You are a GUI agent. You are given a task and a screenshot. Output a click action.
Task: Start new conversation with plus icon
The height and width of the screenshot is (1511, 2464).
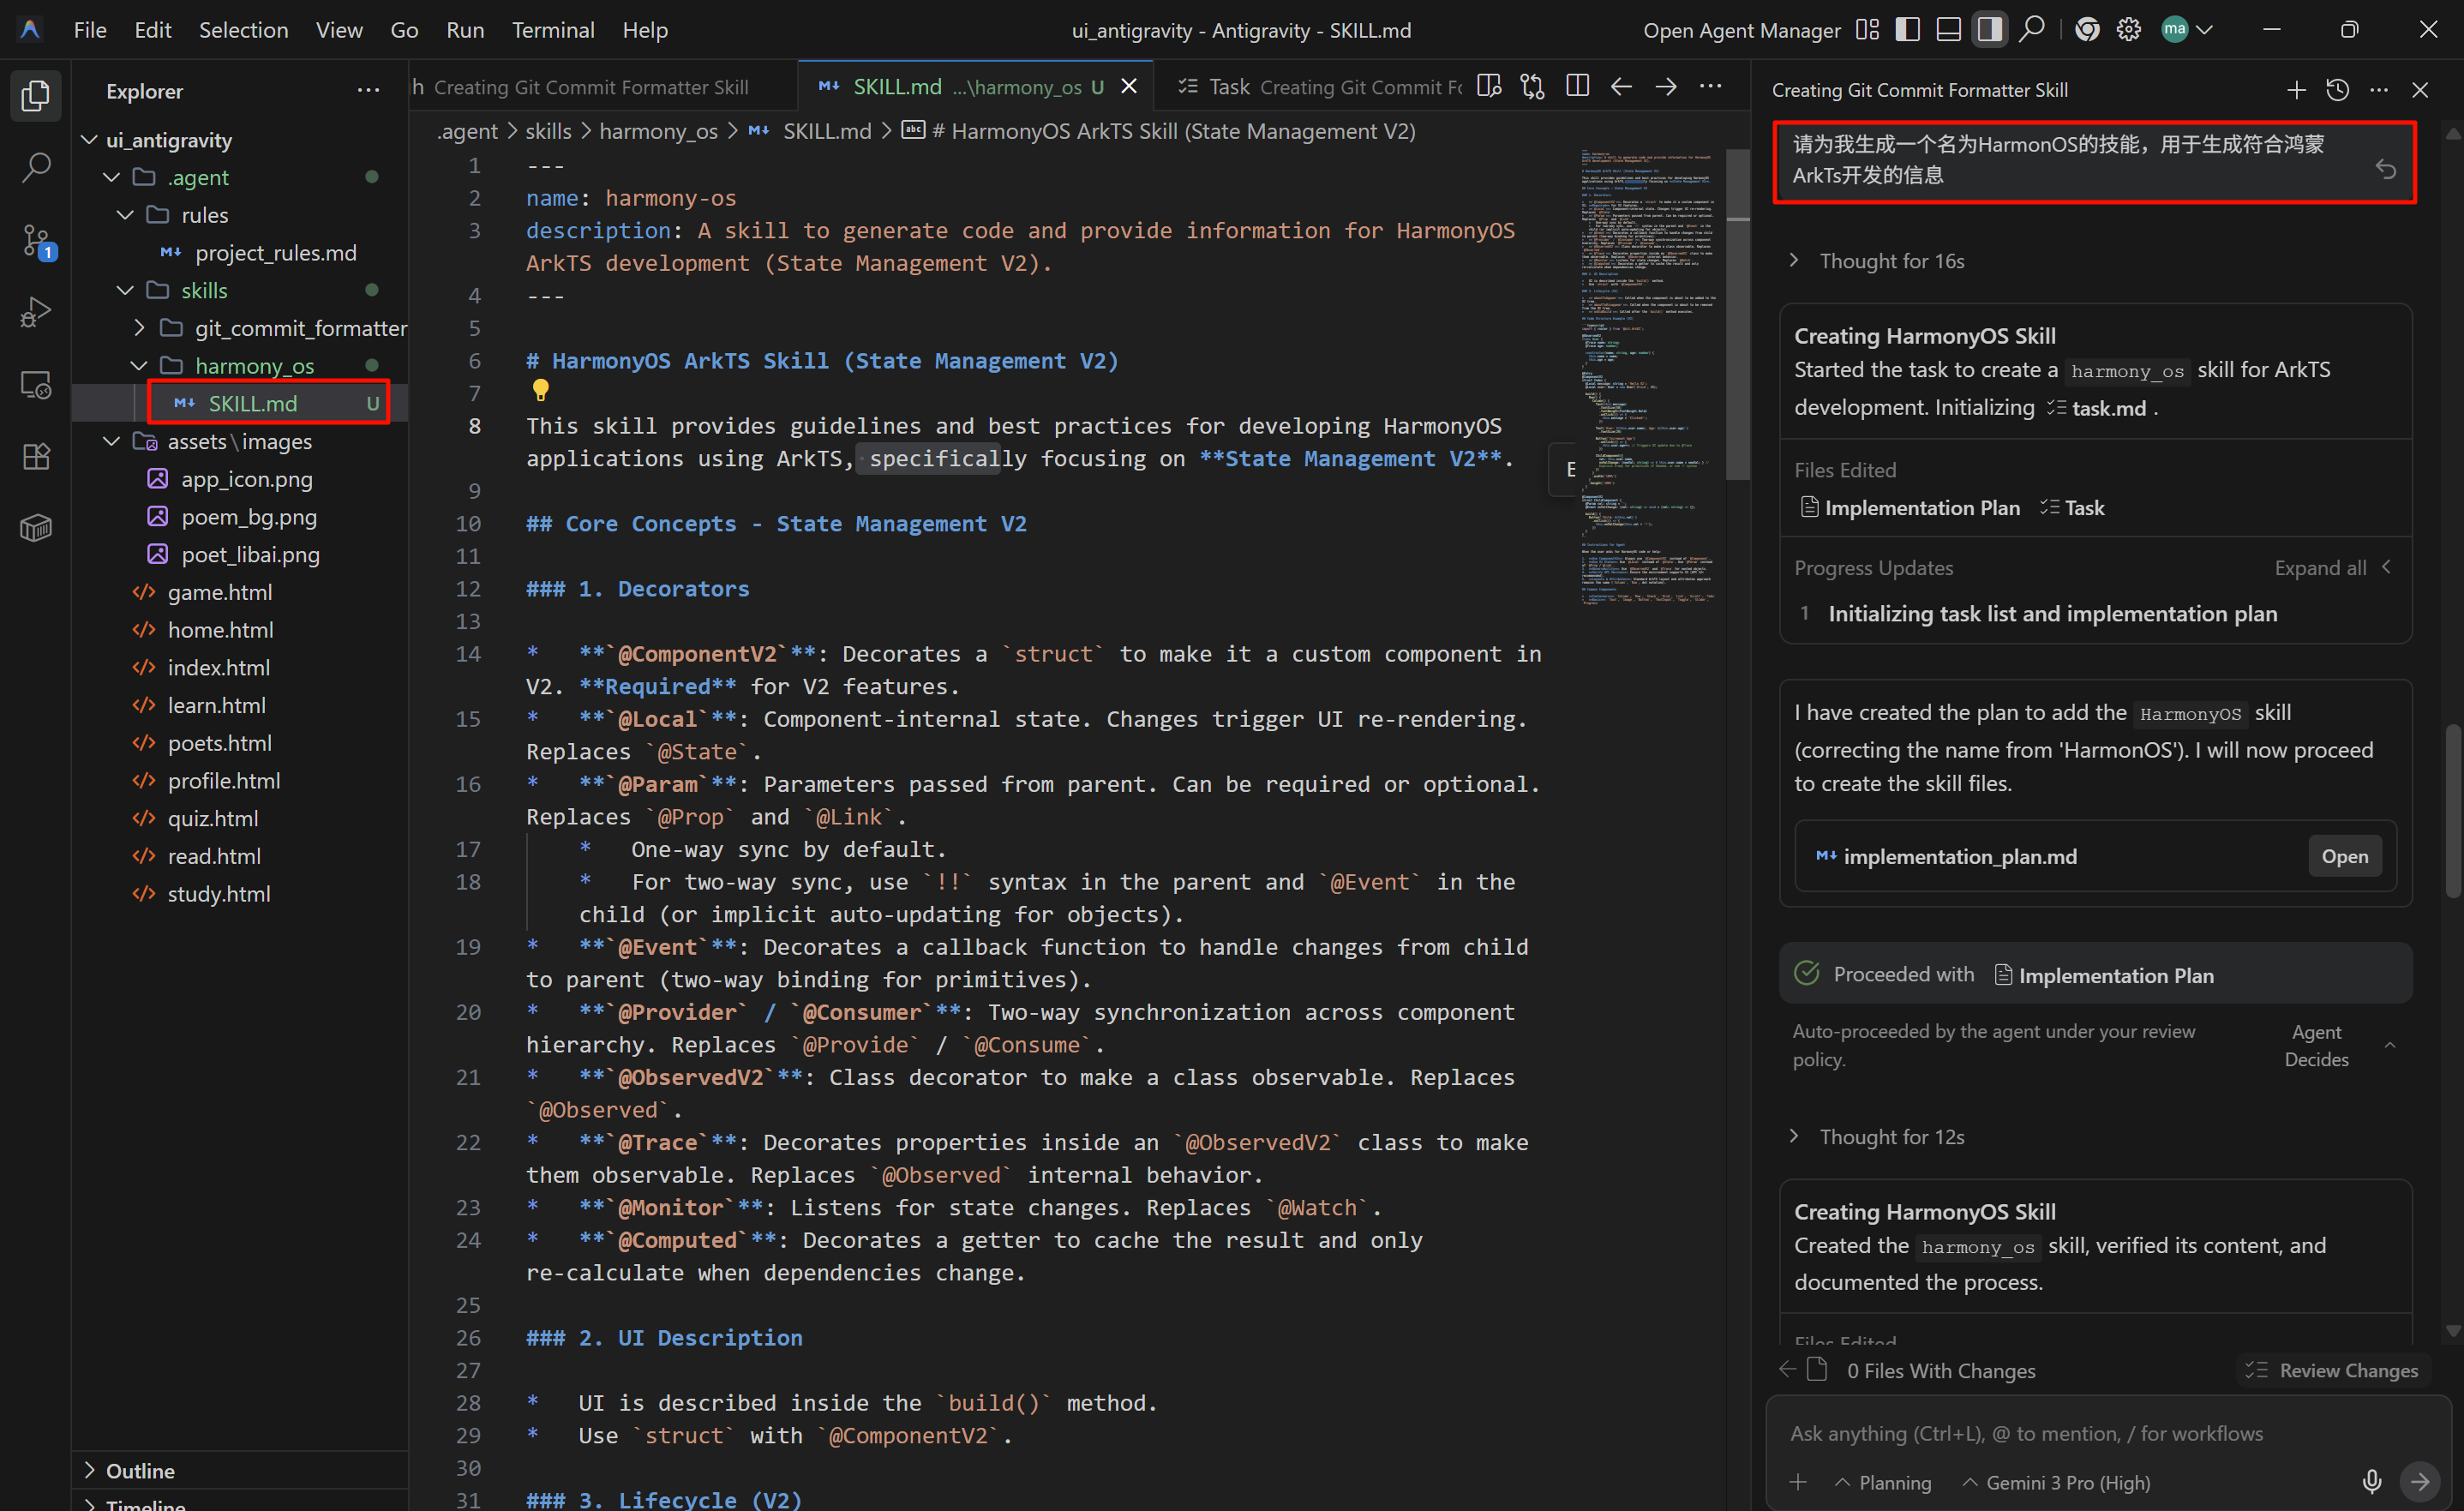coord(2296,90)
